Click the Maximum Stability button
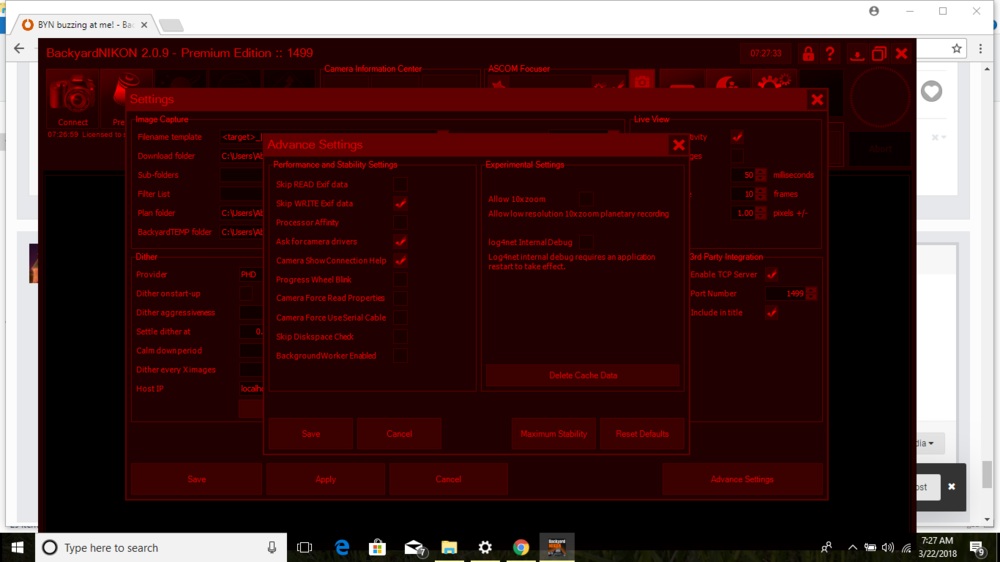 click(554, 434)
